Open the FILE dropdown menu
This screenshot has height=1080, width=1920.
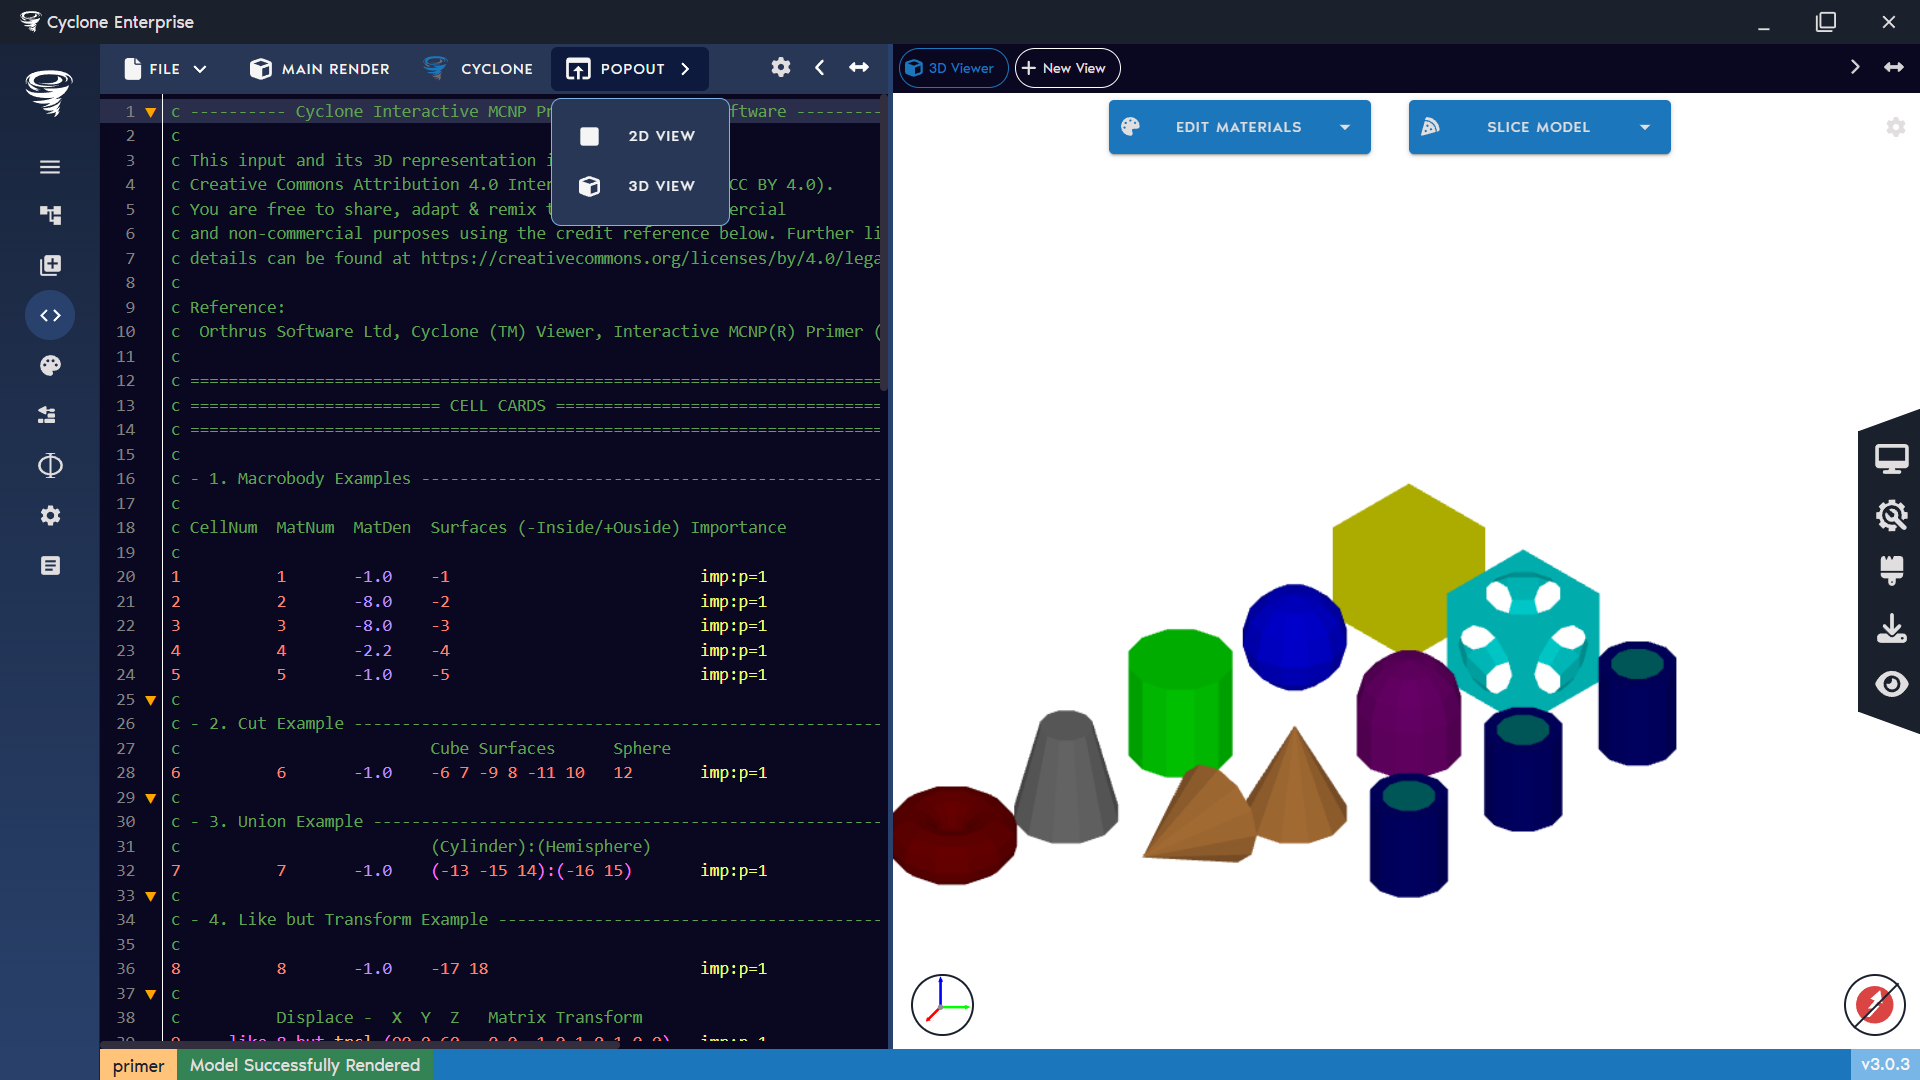165,68
